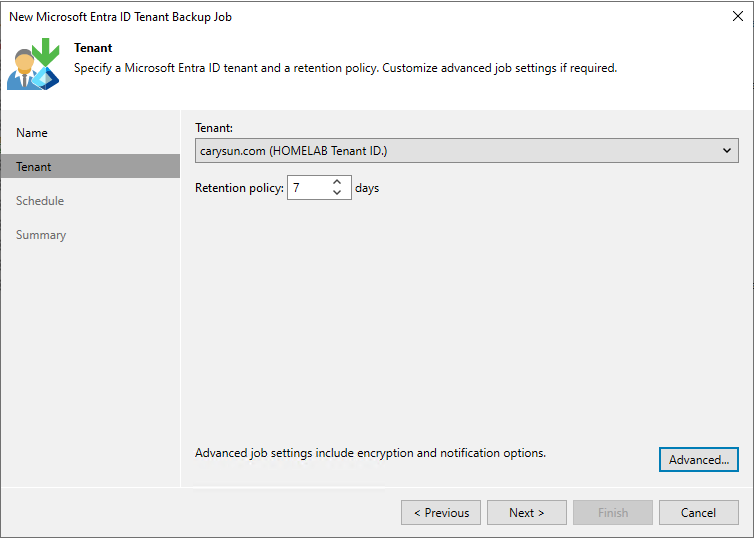The image size is (754, 538).
Task: Click the Retention policy label
Action: coord(239,188)
